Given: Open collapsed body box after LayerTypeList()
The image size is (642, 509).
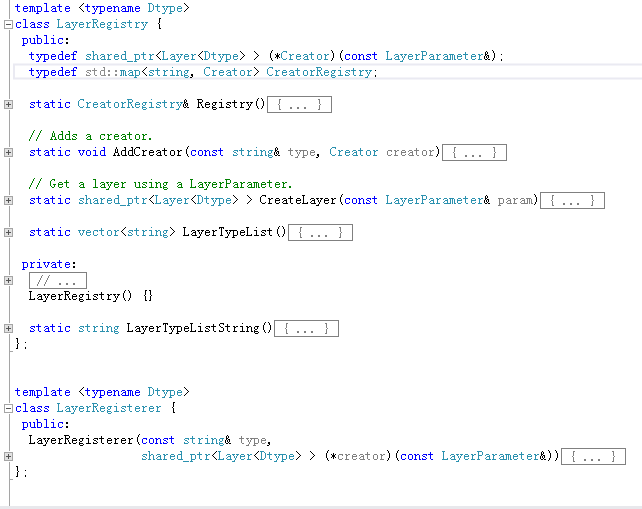Looking at the screenshot, I should [x=321, y=233].
